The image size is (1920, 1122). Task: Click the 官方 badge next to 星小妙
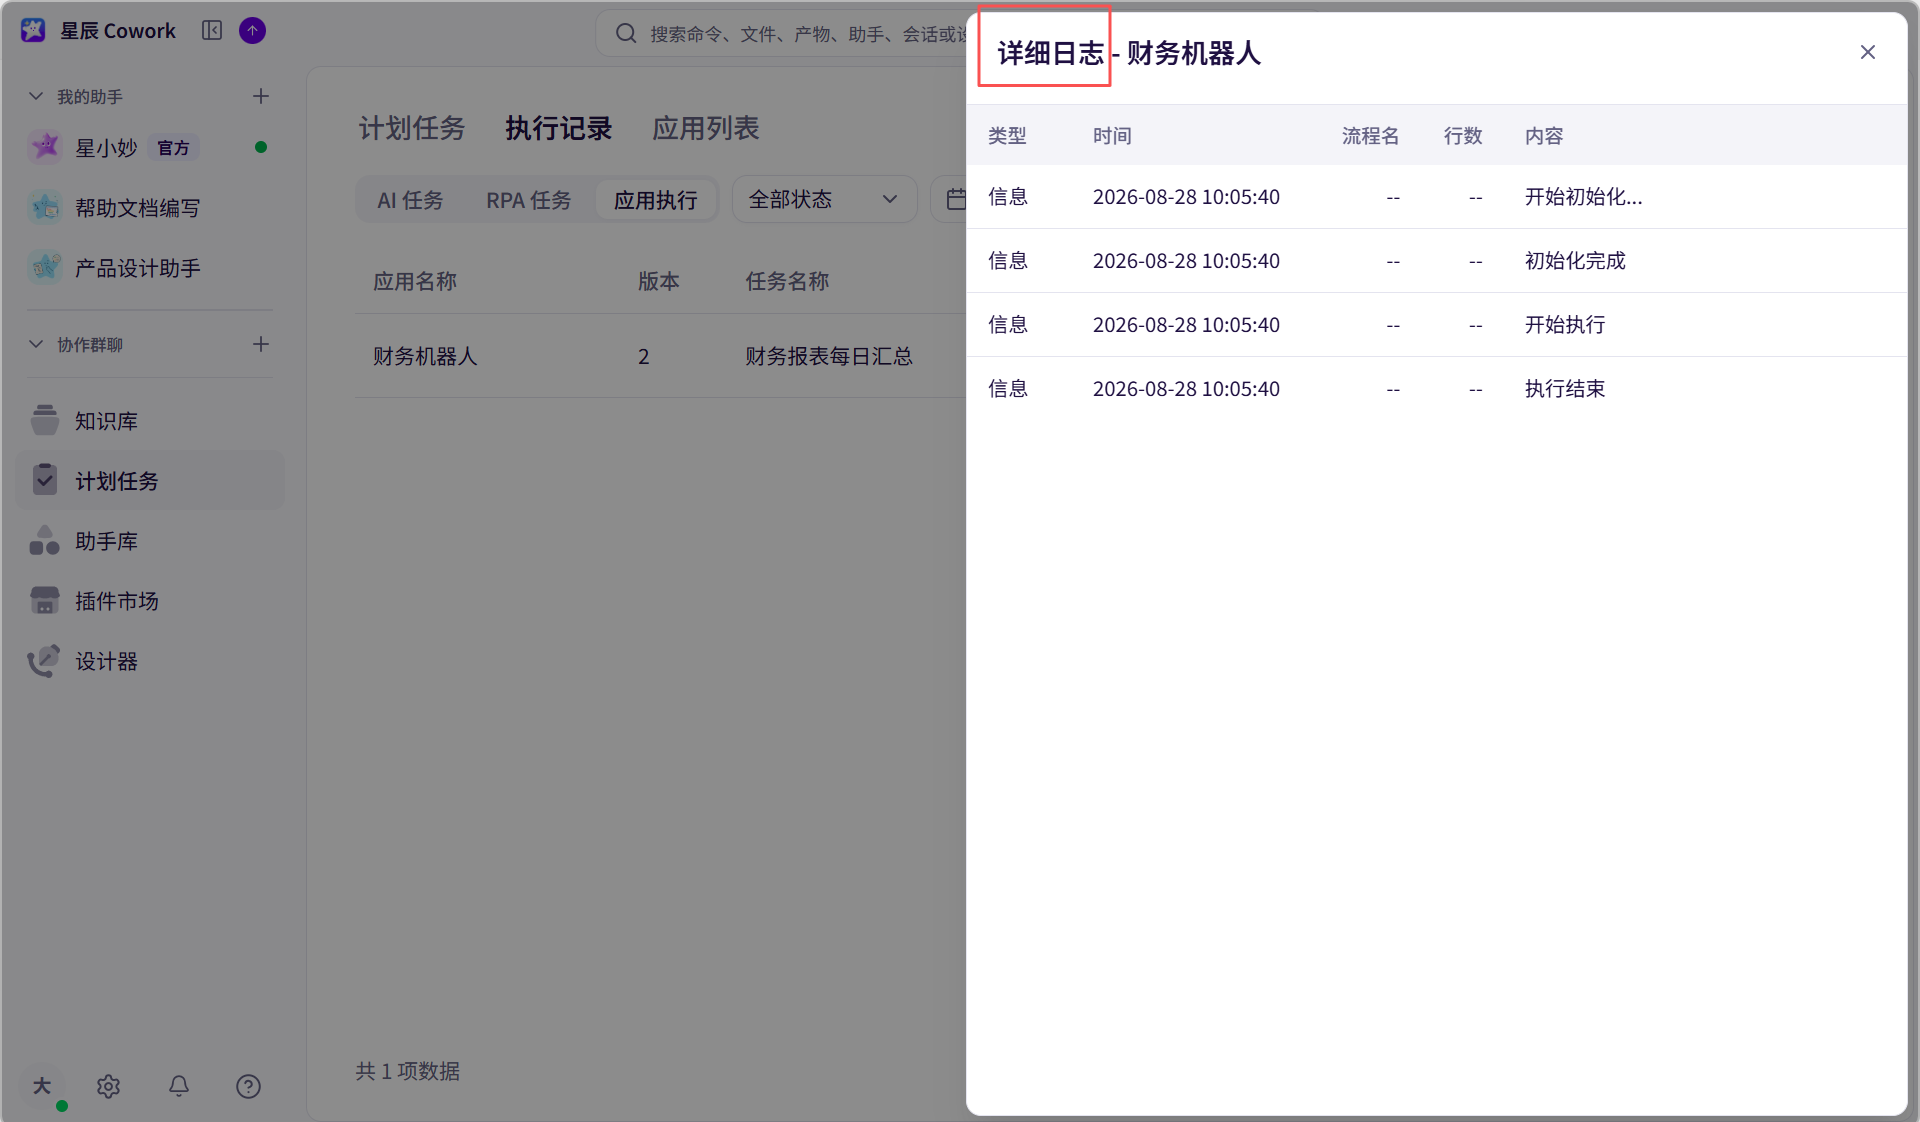(x=173, y=148)
